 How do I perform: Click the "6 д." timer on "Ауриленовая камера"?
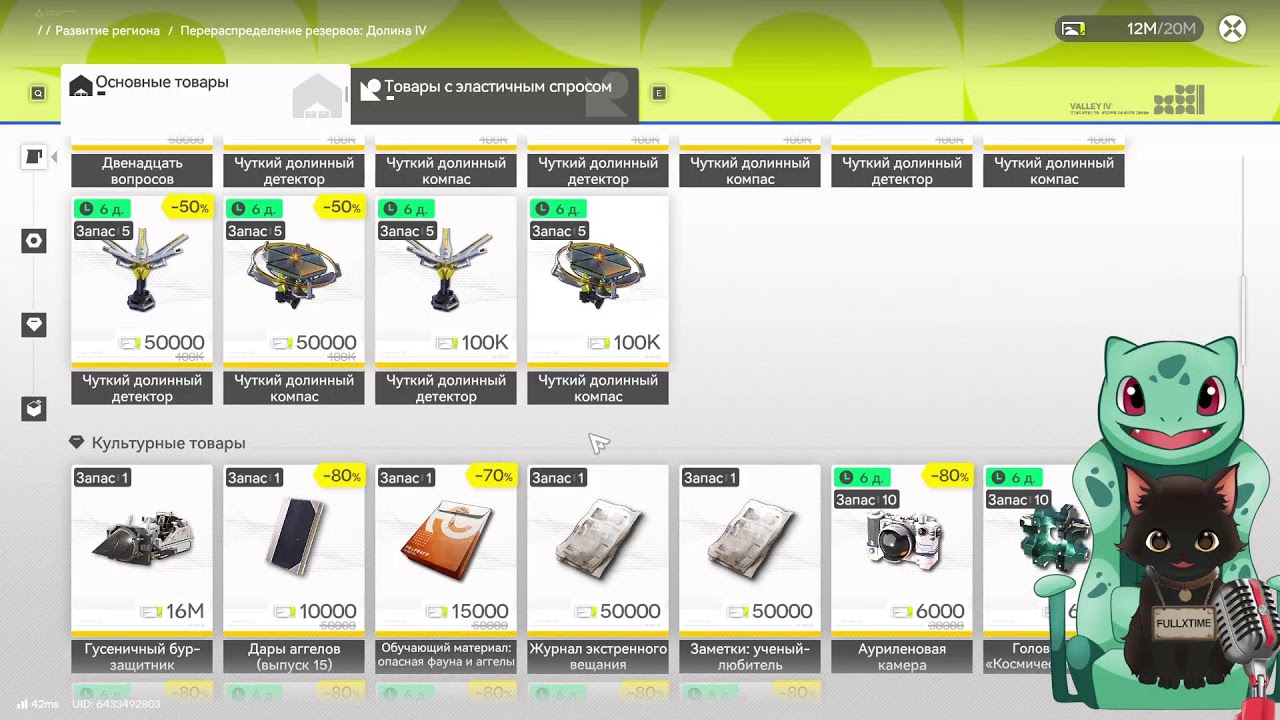(x=862, y=478)
